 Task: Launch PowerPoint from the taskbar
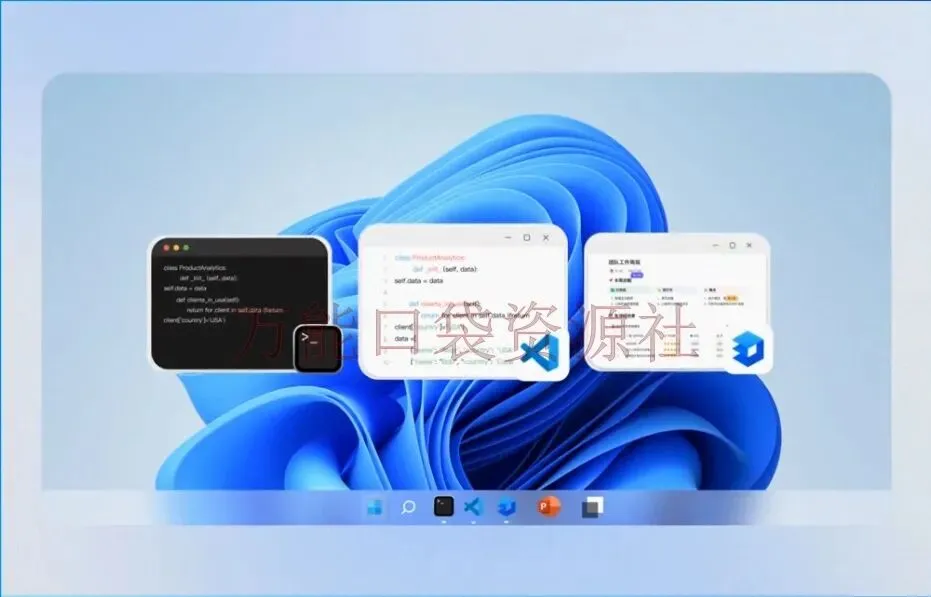(549, 506)
